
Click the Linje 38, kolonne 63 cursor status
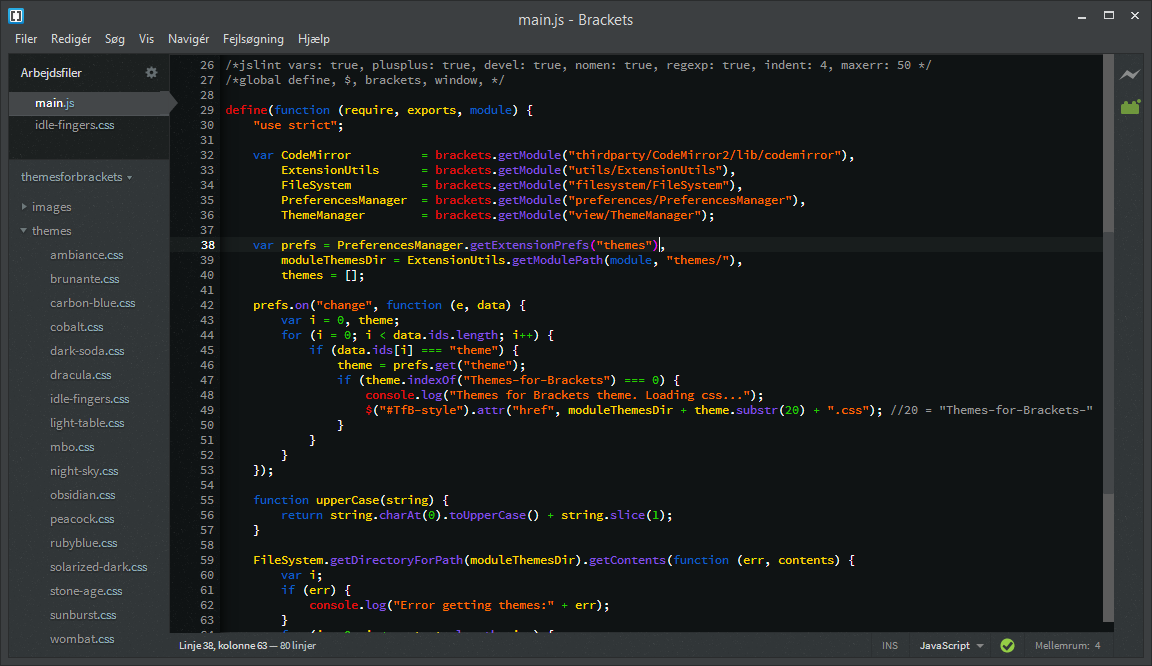(x=223, y=645)
